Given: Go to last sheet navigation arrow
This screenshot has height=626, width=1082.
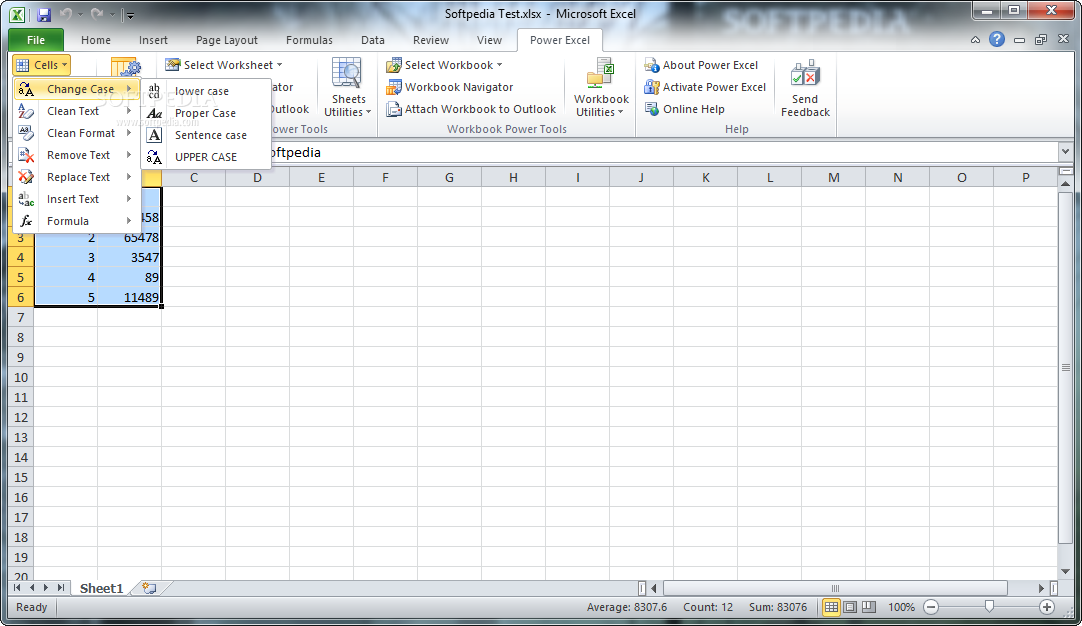Looking at the screenshot, I should [x=61, y=587].
